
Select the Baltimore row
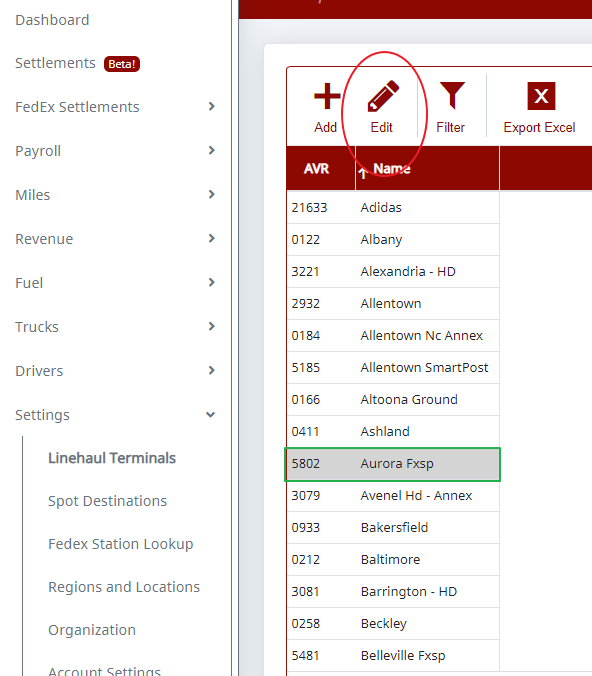393,560
